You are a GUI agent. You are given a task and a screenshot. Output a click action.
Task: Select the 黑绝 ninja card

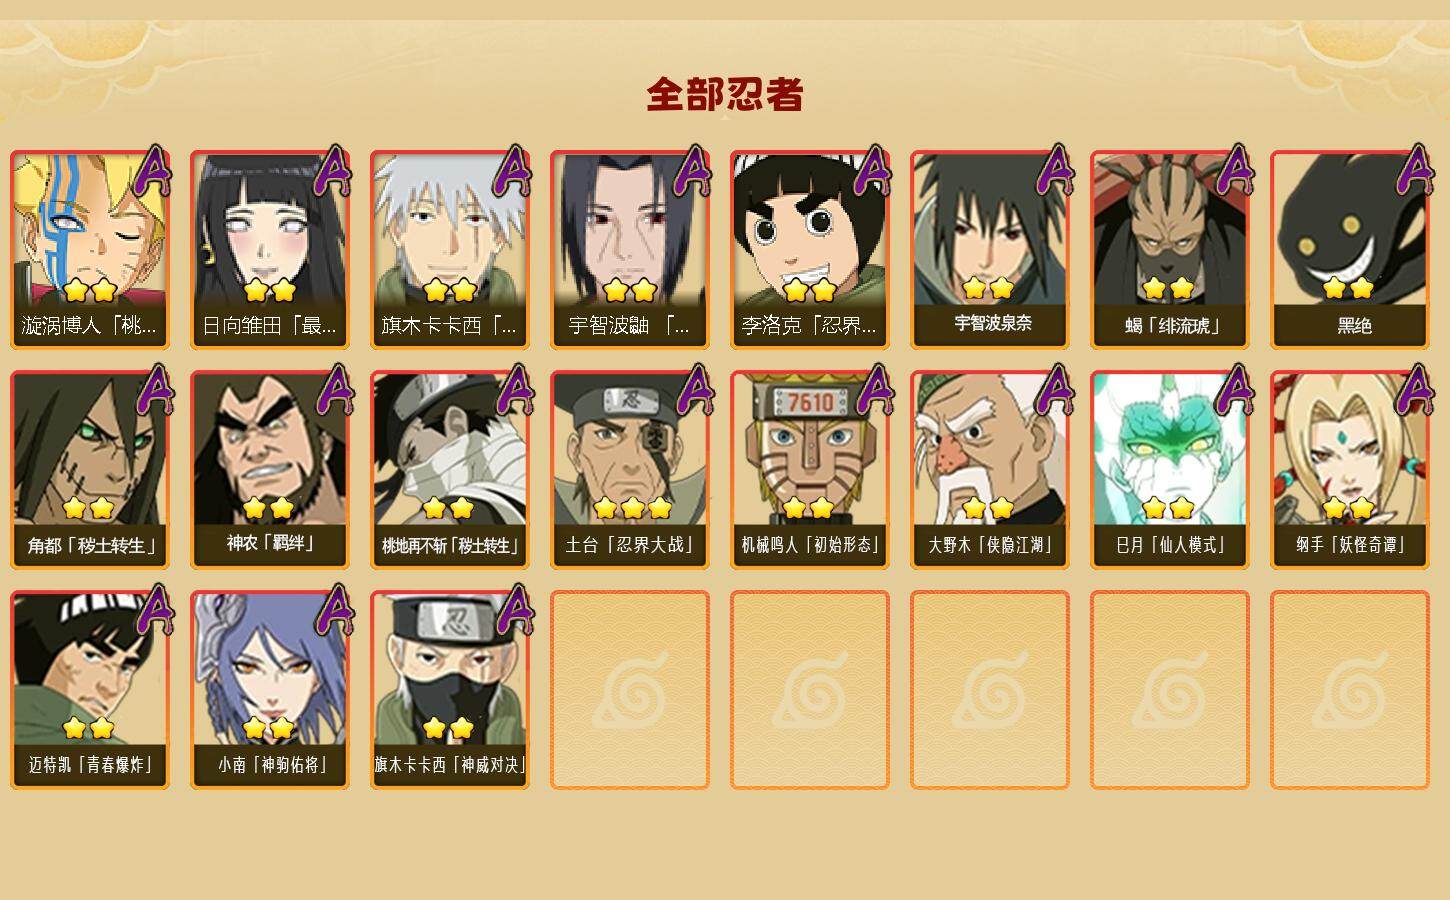[x=1350, y=250]
